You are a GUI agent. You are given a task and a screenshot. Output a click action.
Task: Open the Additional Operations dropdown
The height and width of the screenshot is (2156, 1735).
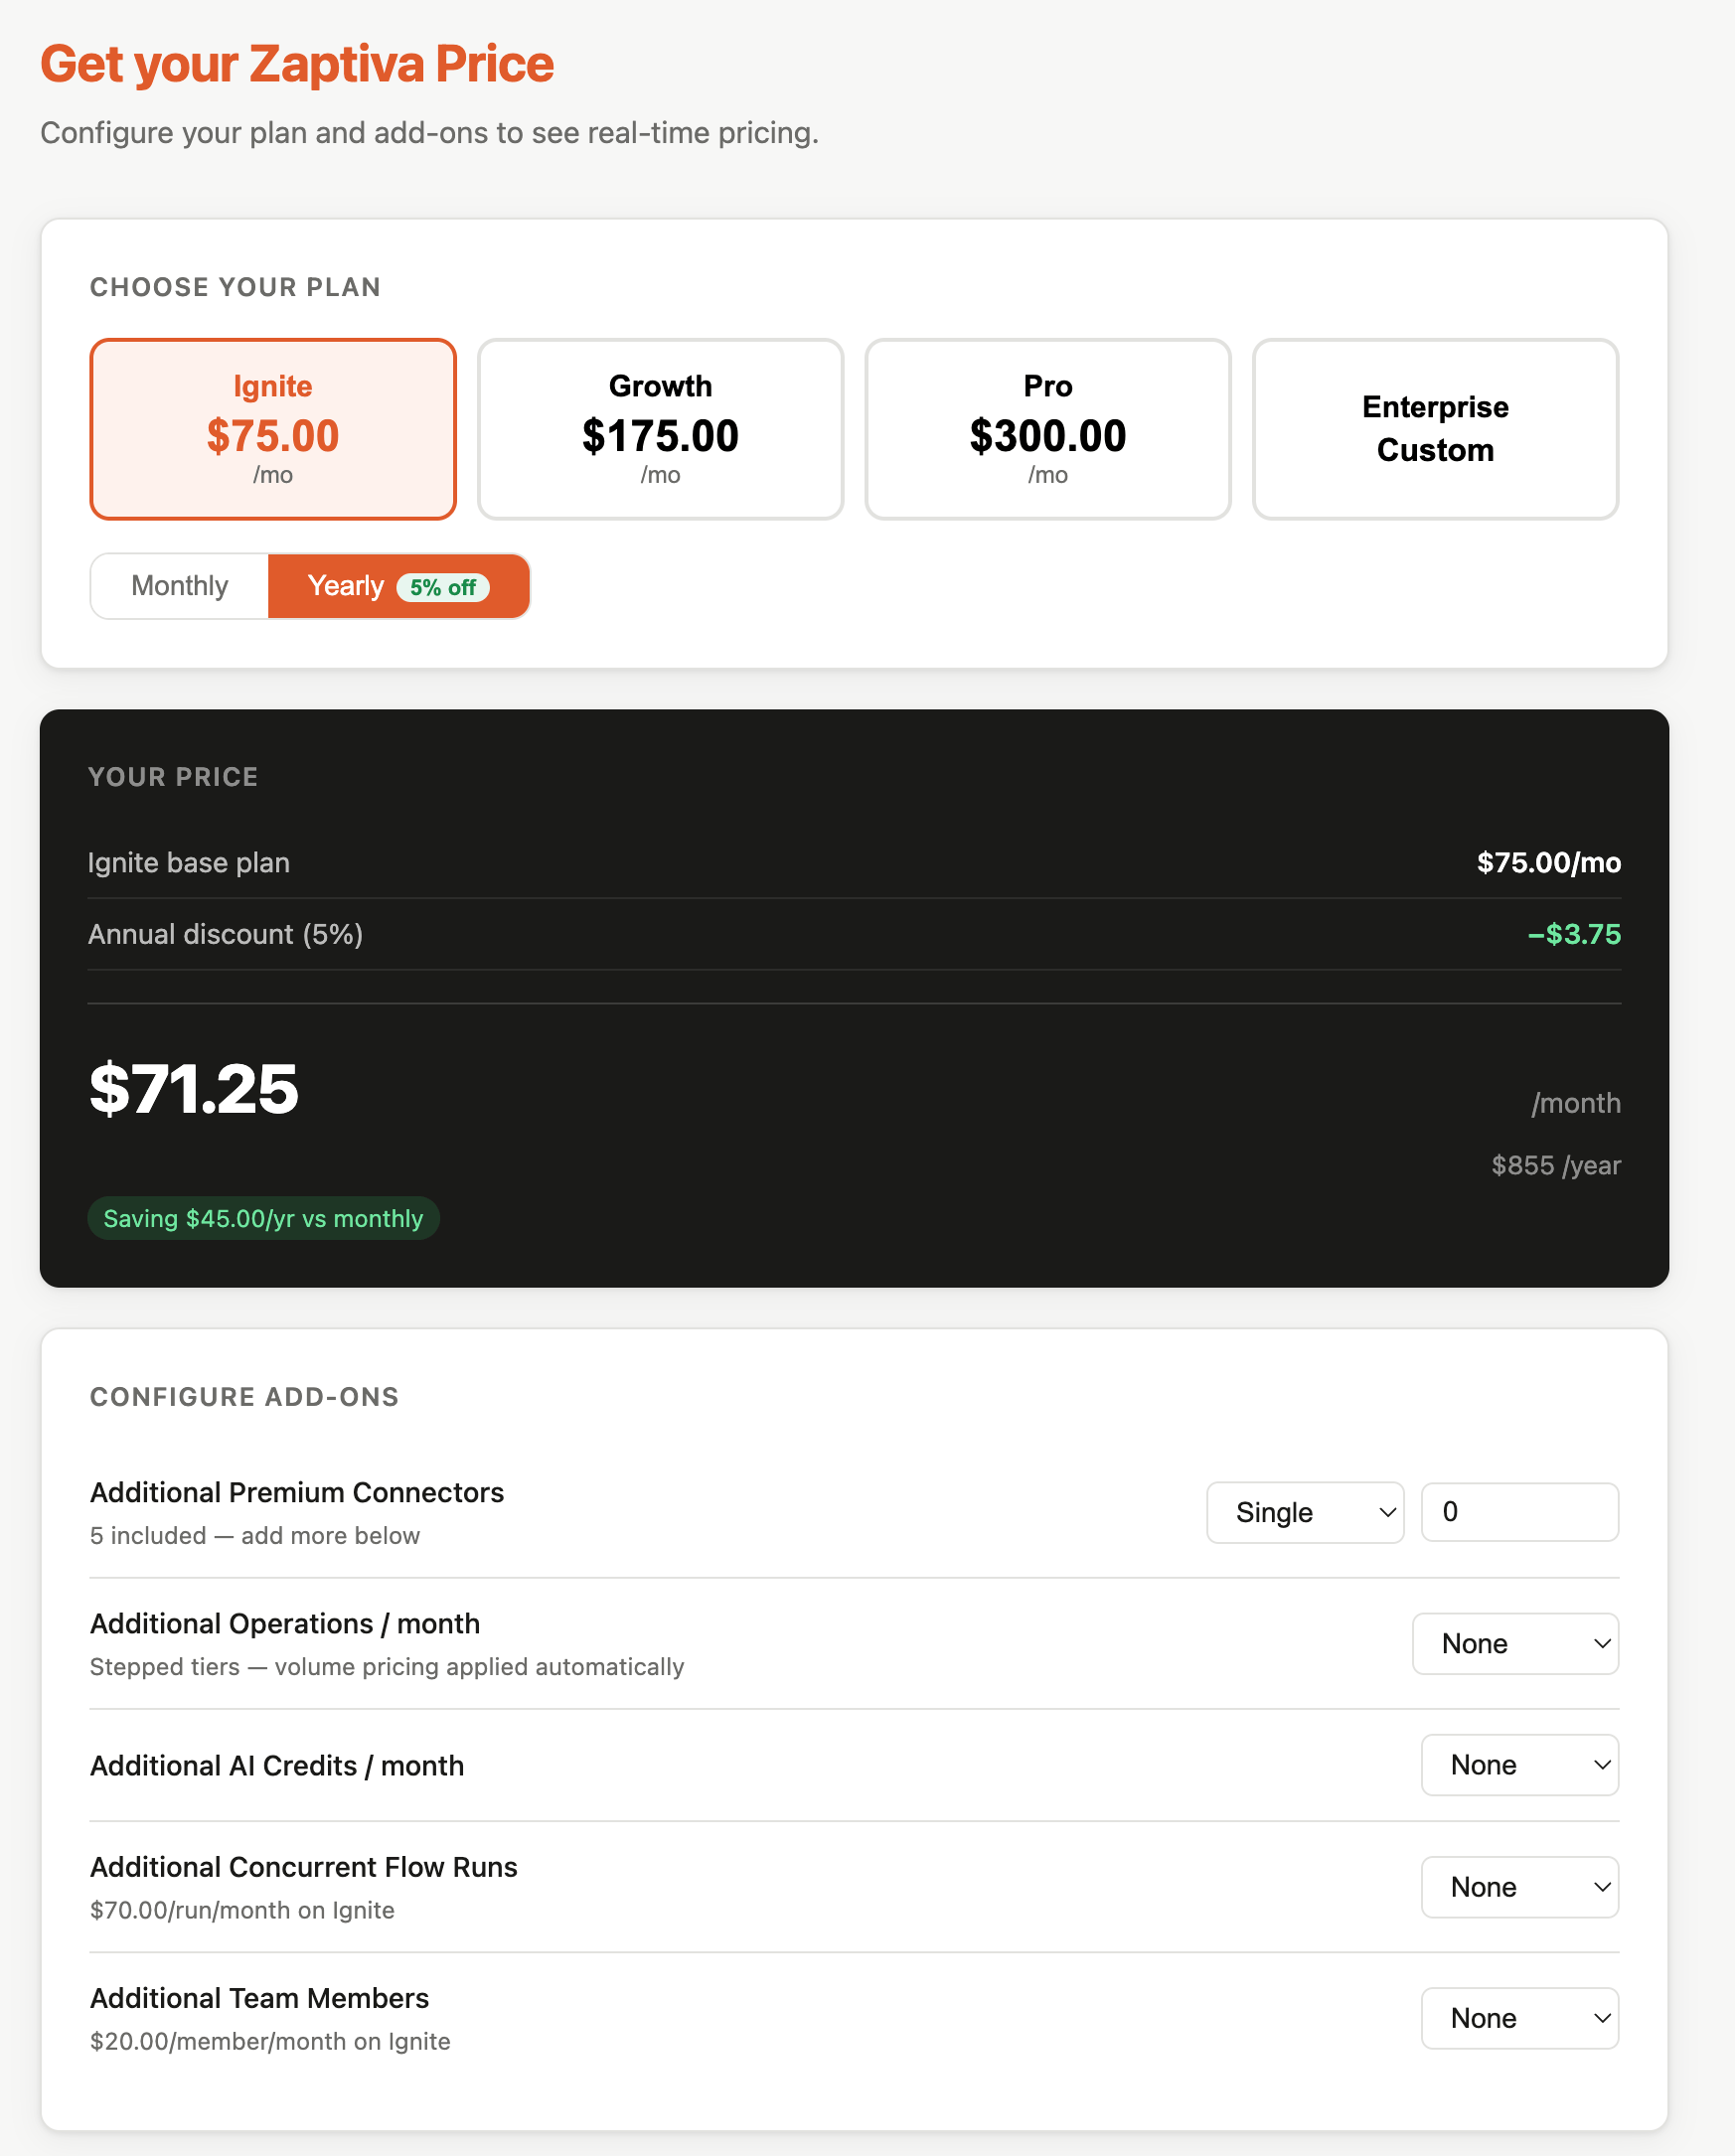point(1515,1644)
